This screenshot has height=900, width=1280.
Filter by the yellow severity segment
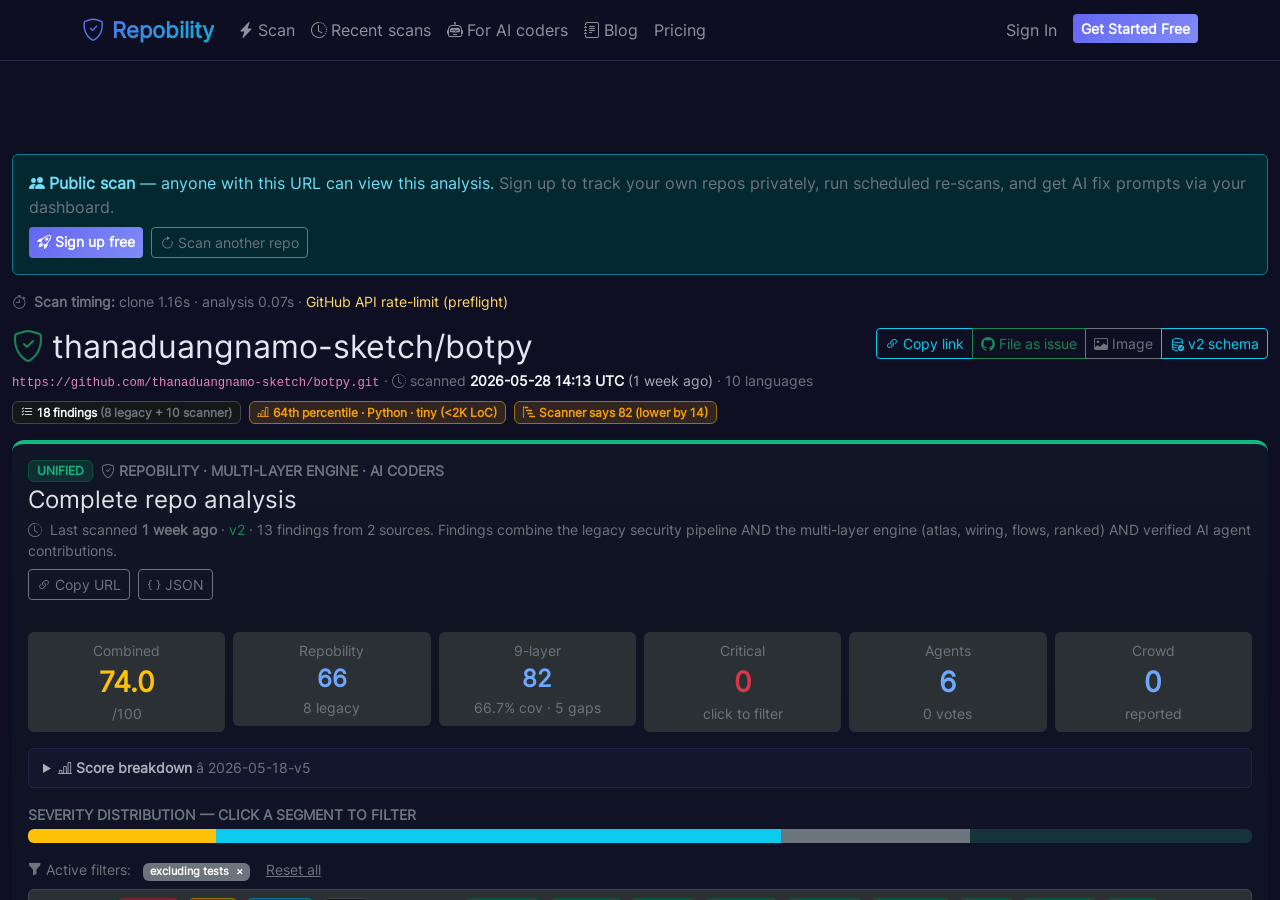[122, 836]
